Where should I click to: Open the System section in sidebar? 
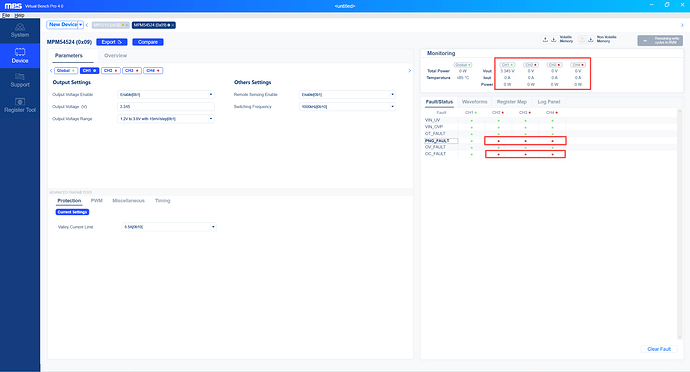coord(20,30)
